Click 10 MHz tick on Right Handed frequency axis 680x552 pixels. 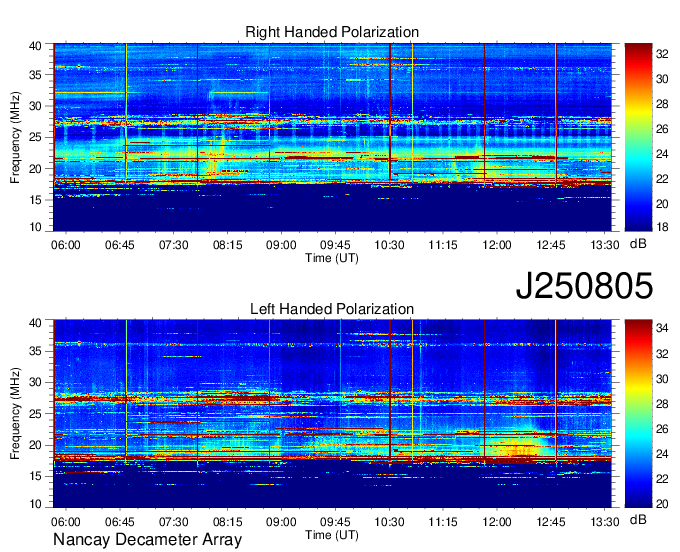point(35,227)
